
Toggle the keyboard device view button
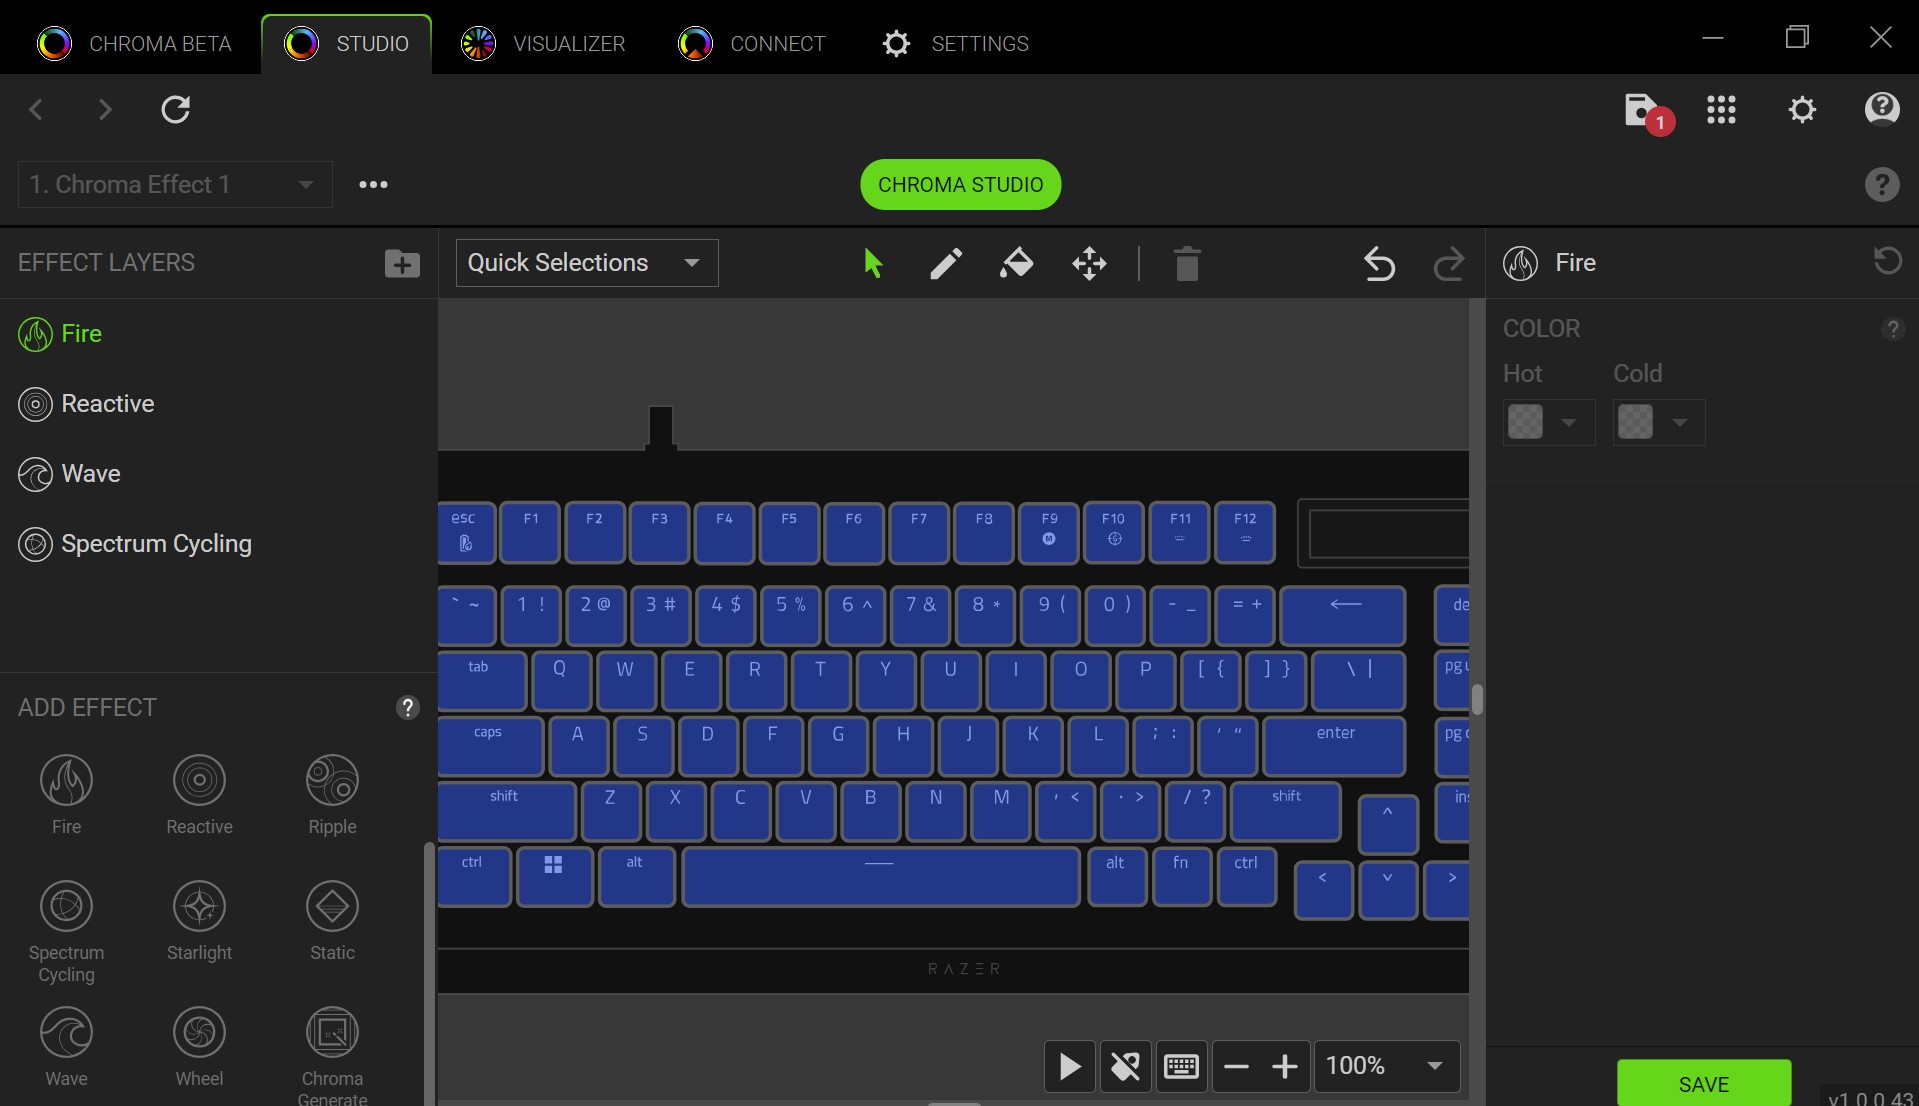[x=1181, y=1066]
